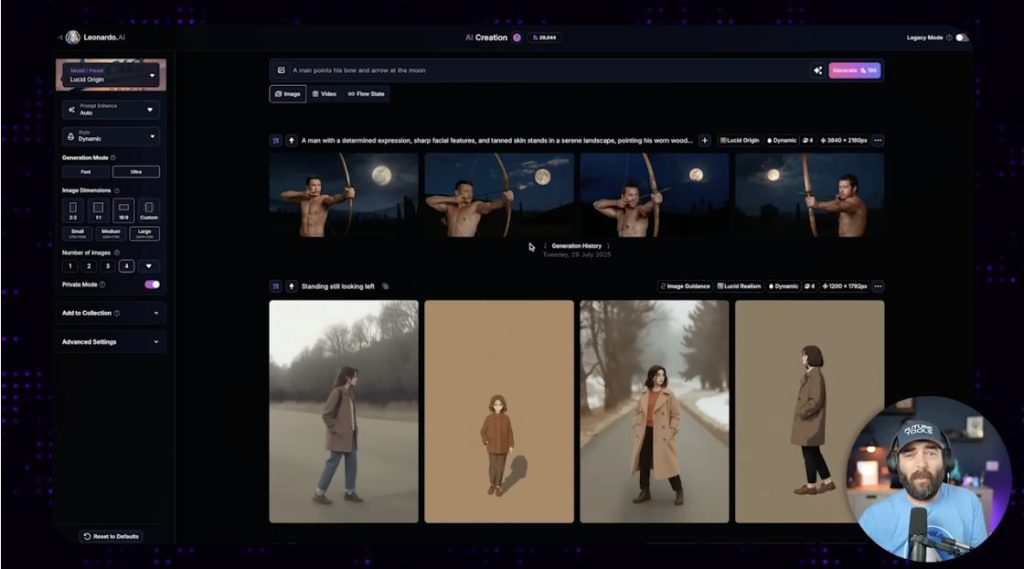
Task: Expand the Advanced Settings section
Action: tap(110, 342)
